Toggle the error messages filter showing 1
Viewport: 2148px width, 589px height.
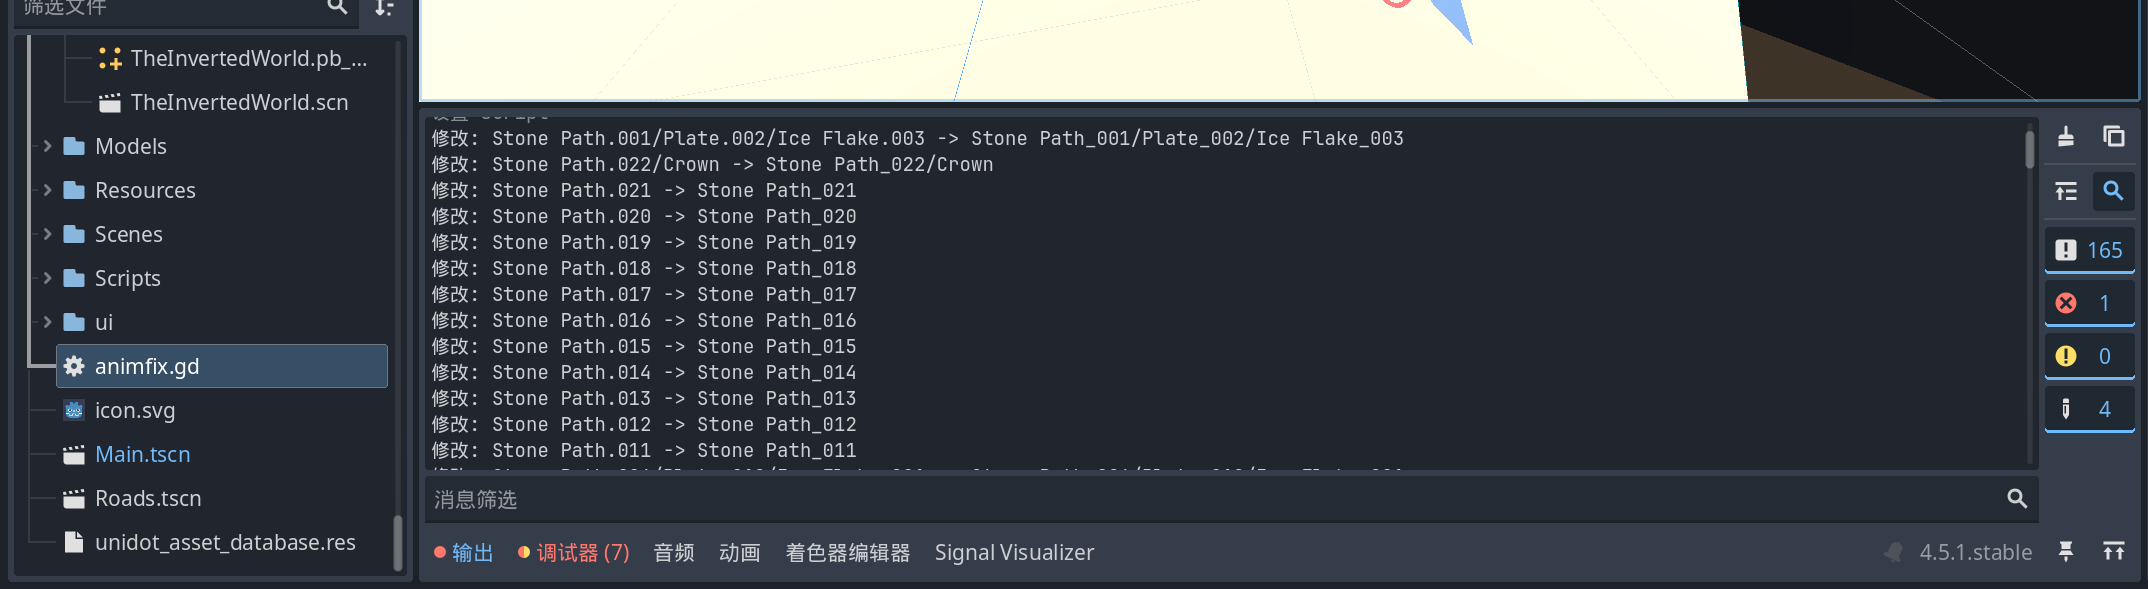2089,302
